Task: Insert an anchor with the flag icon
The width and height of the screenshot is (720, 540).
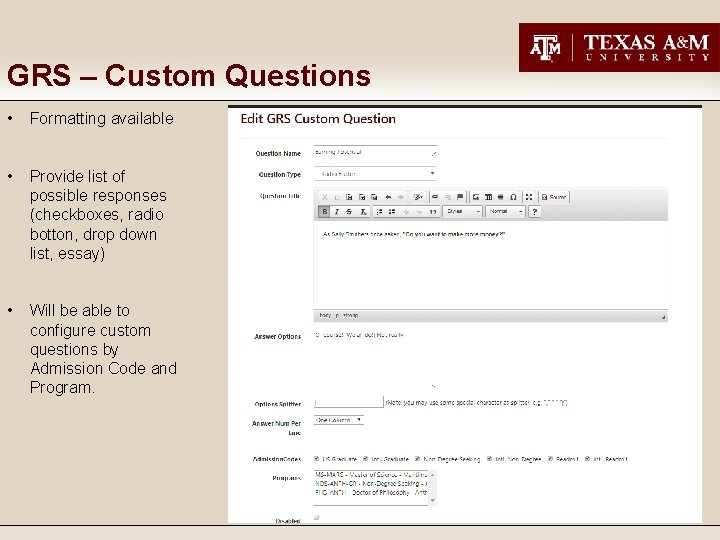Action: [460, 197]
